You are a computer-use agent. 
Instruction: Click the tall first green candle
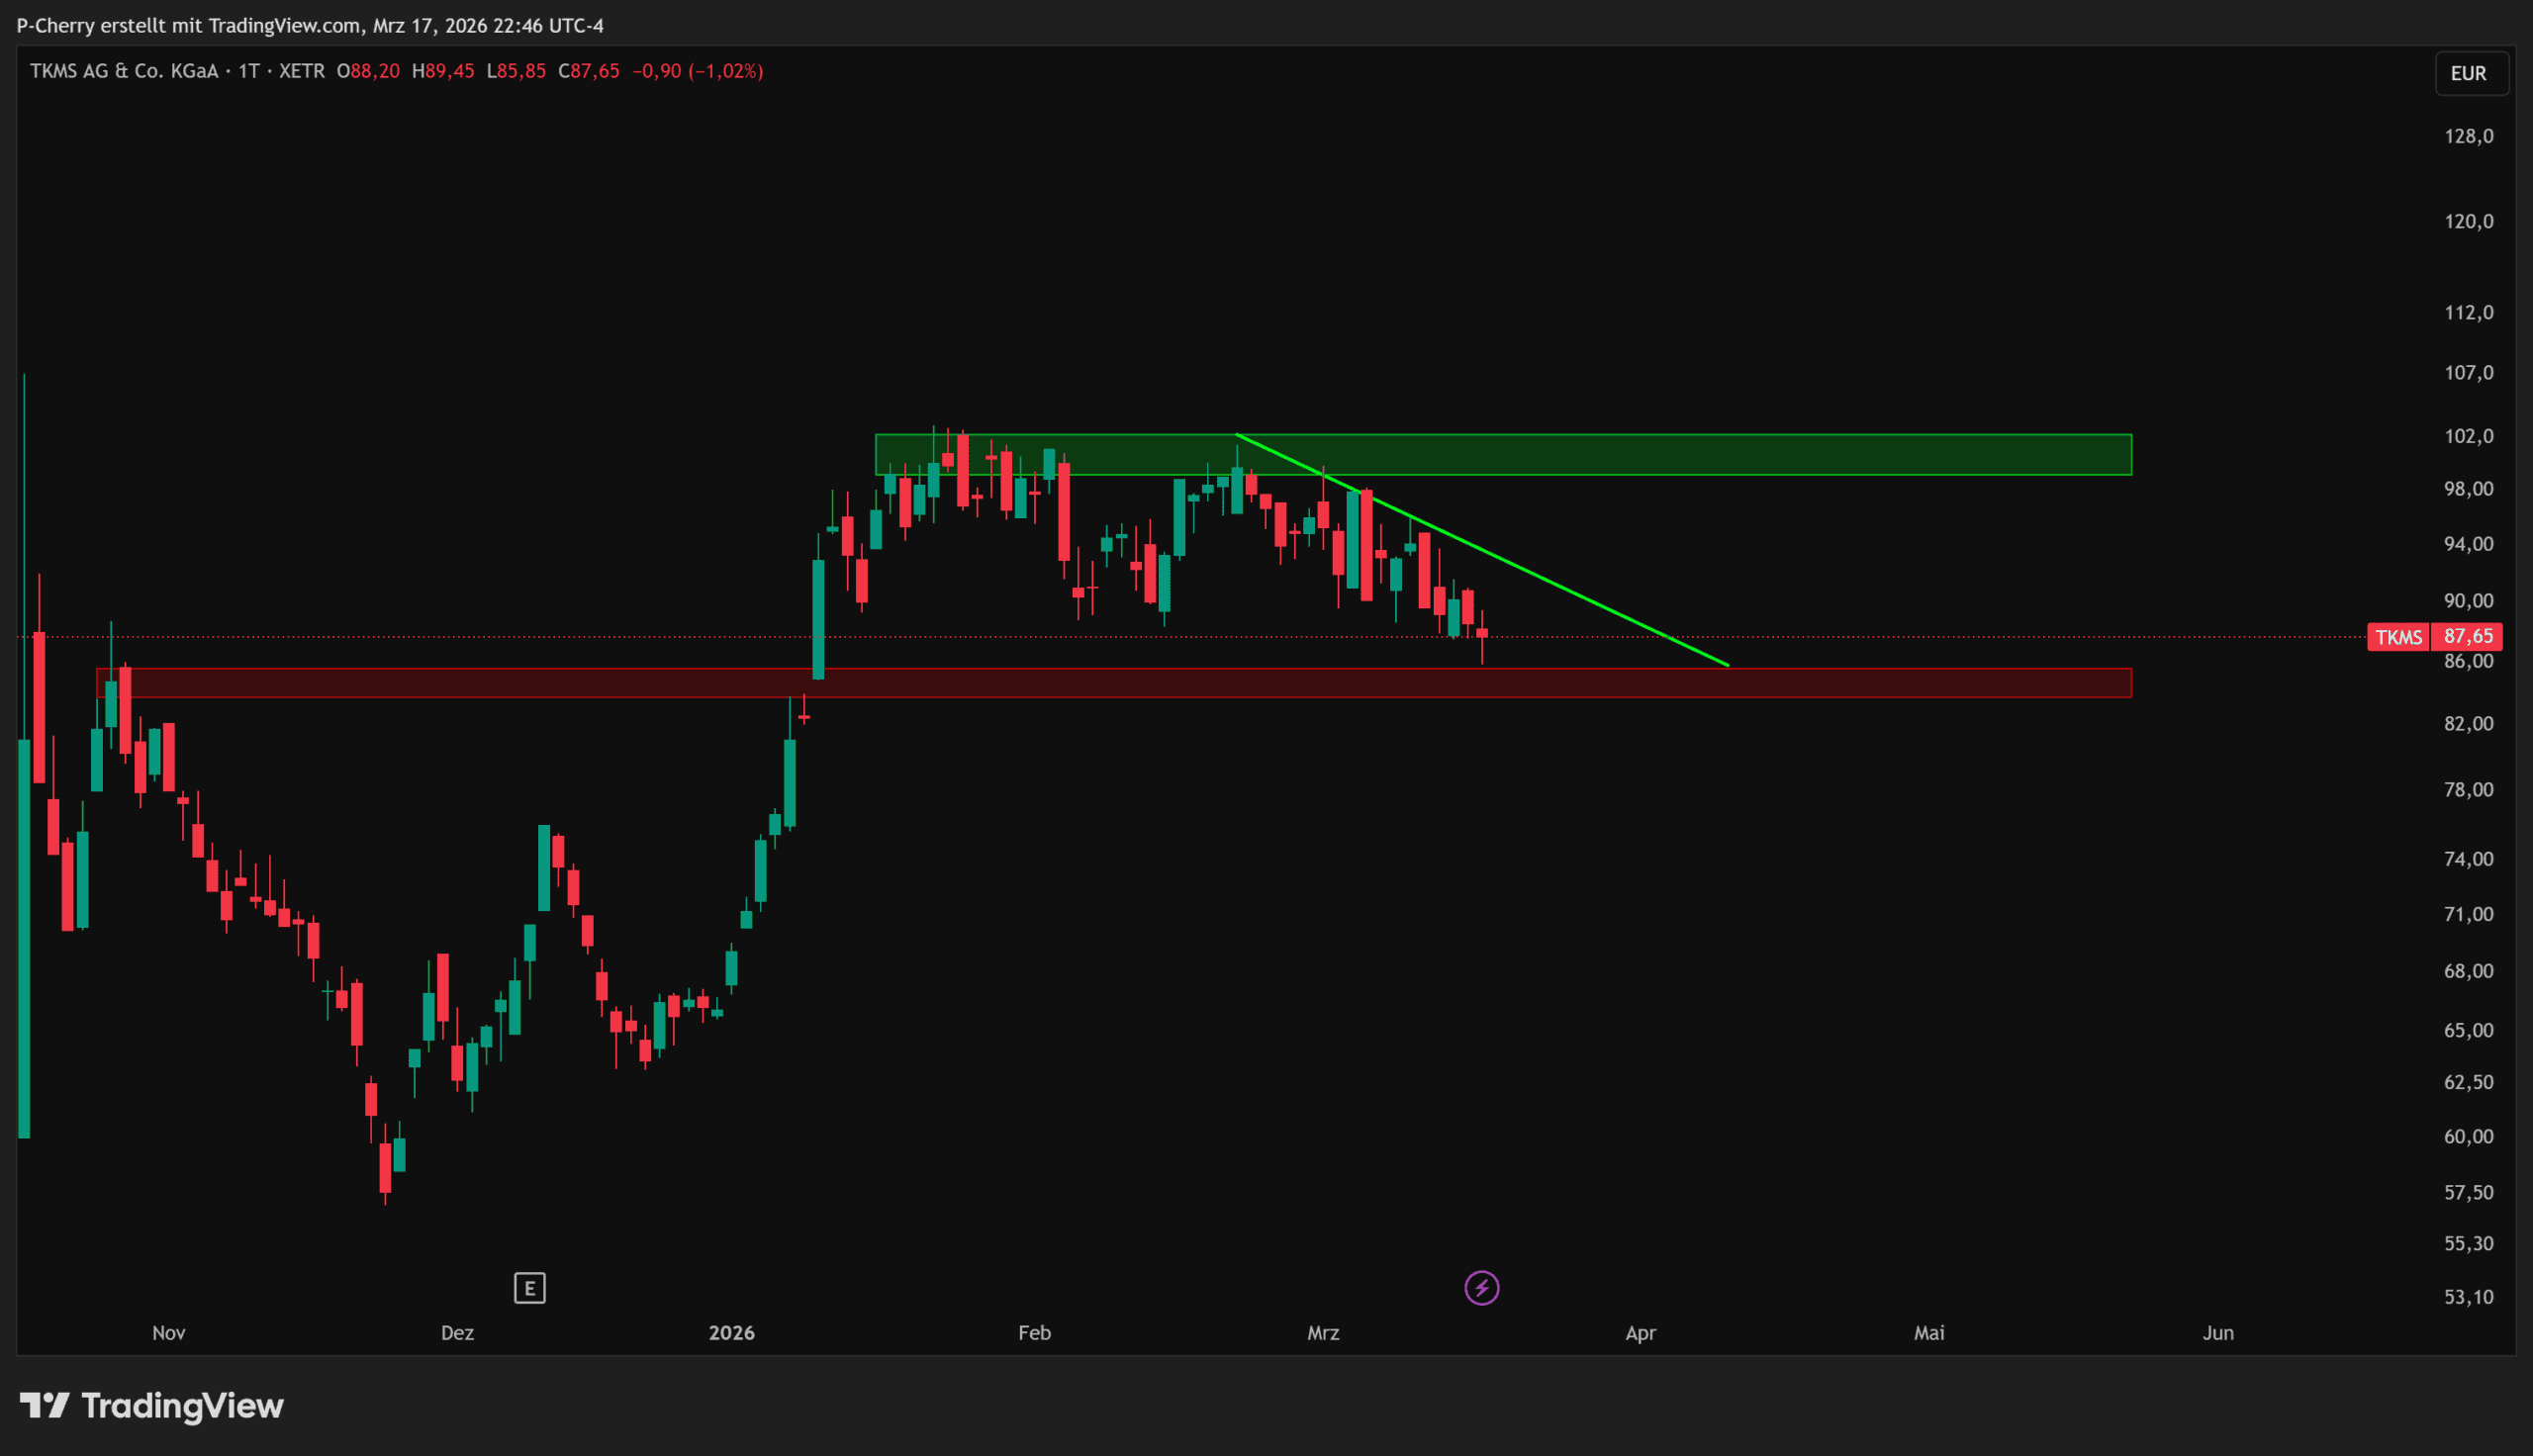[24, 938]
